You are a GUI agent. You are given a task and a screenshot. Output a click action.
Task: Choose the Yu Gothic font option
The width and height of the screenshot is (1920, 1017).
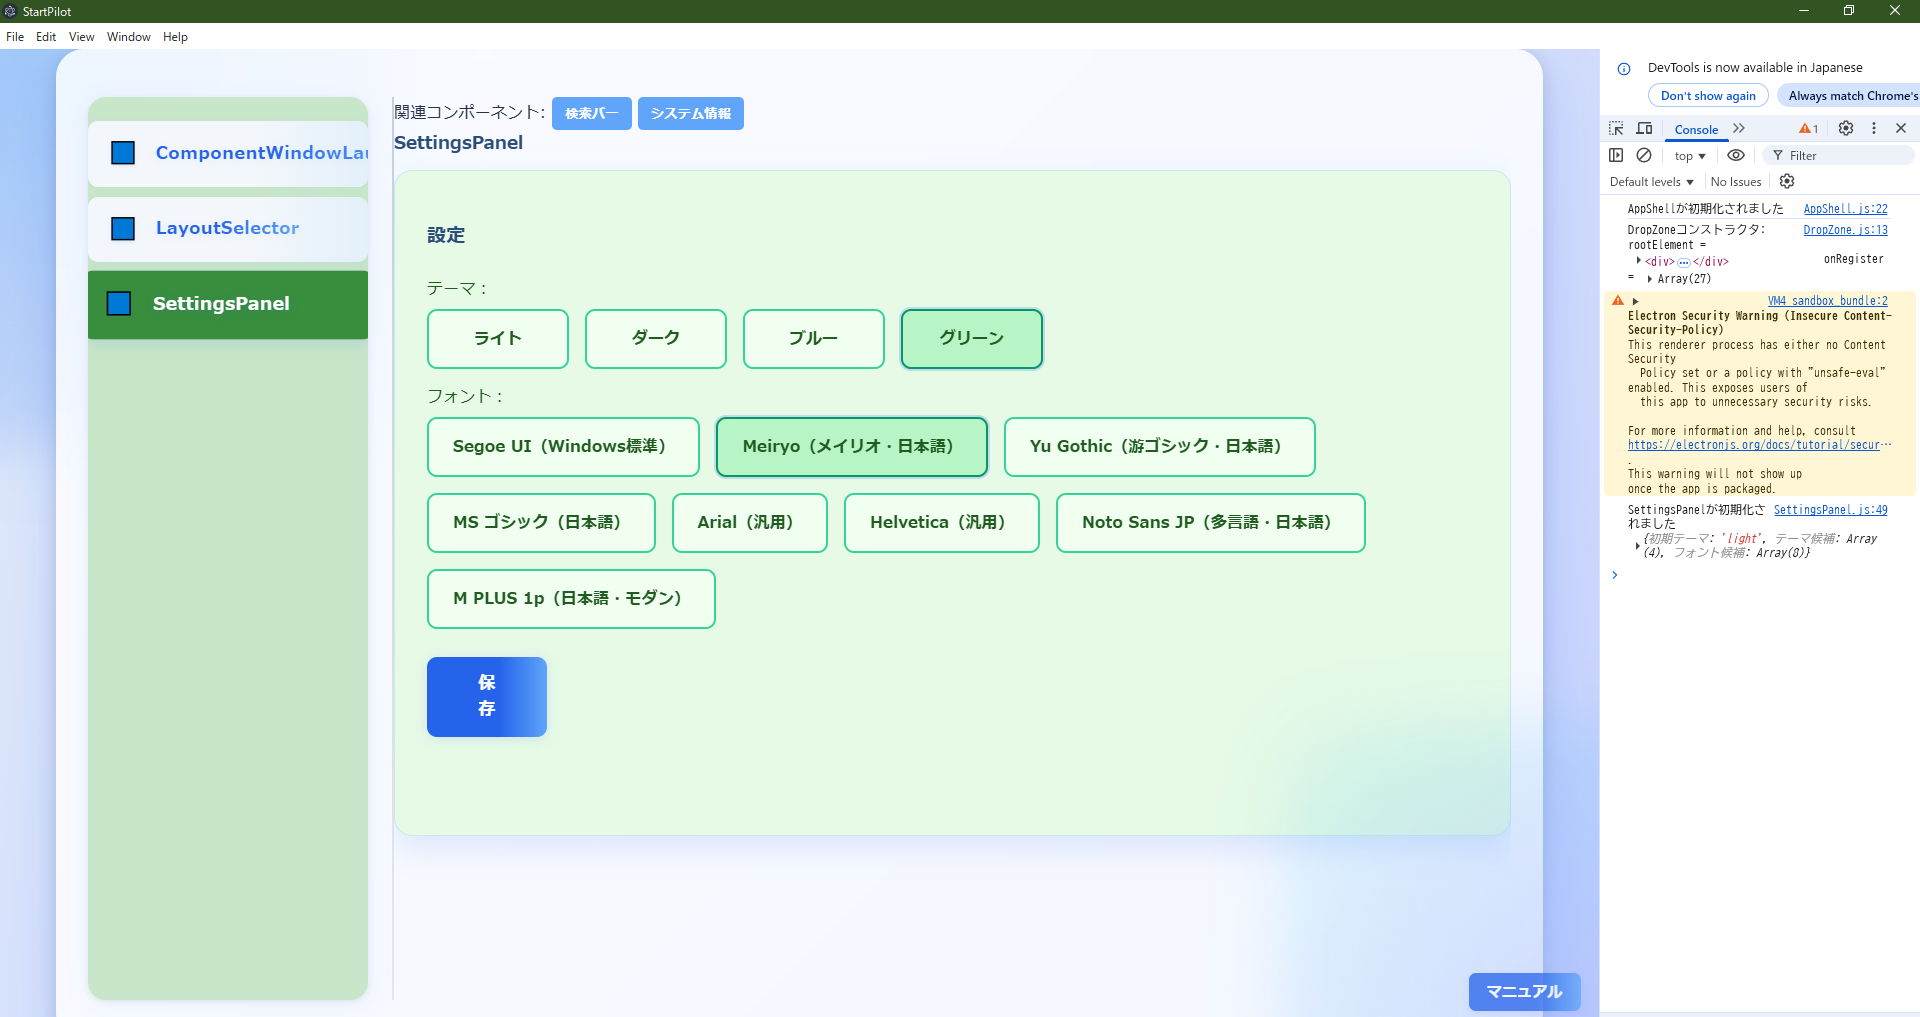tap(1158, 447)
